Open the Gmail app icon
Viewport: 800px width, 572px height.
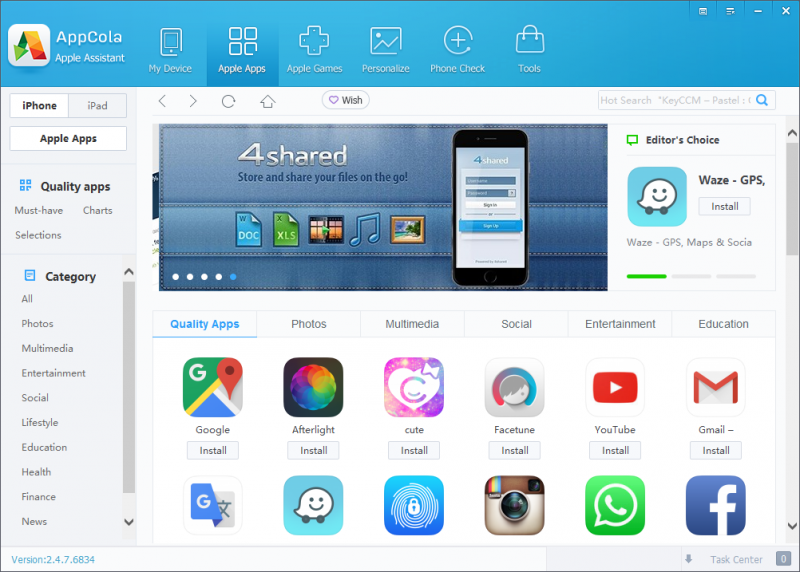point(715,387)
